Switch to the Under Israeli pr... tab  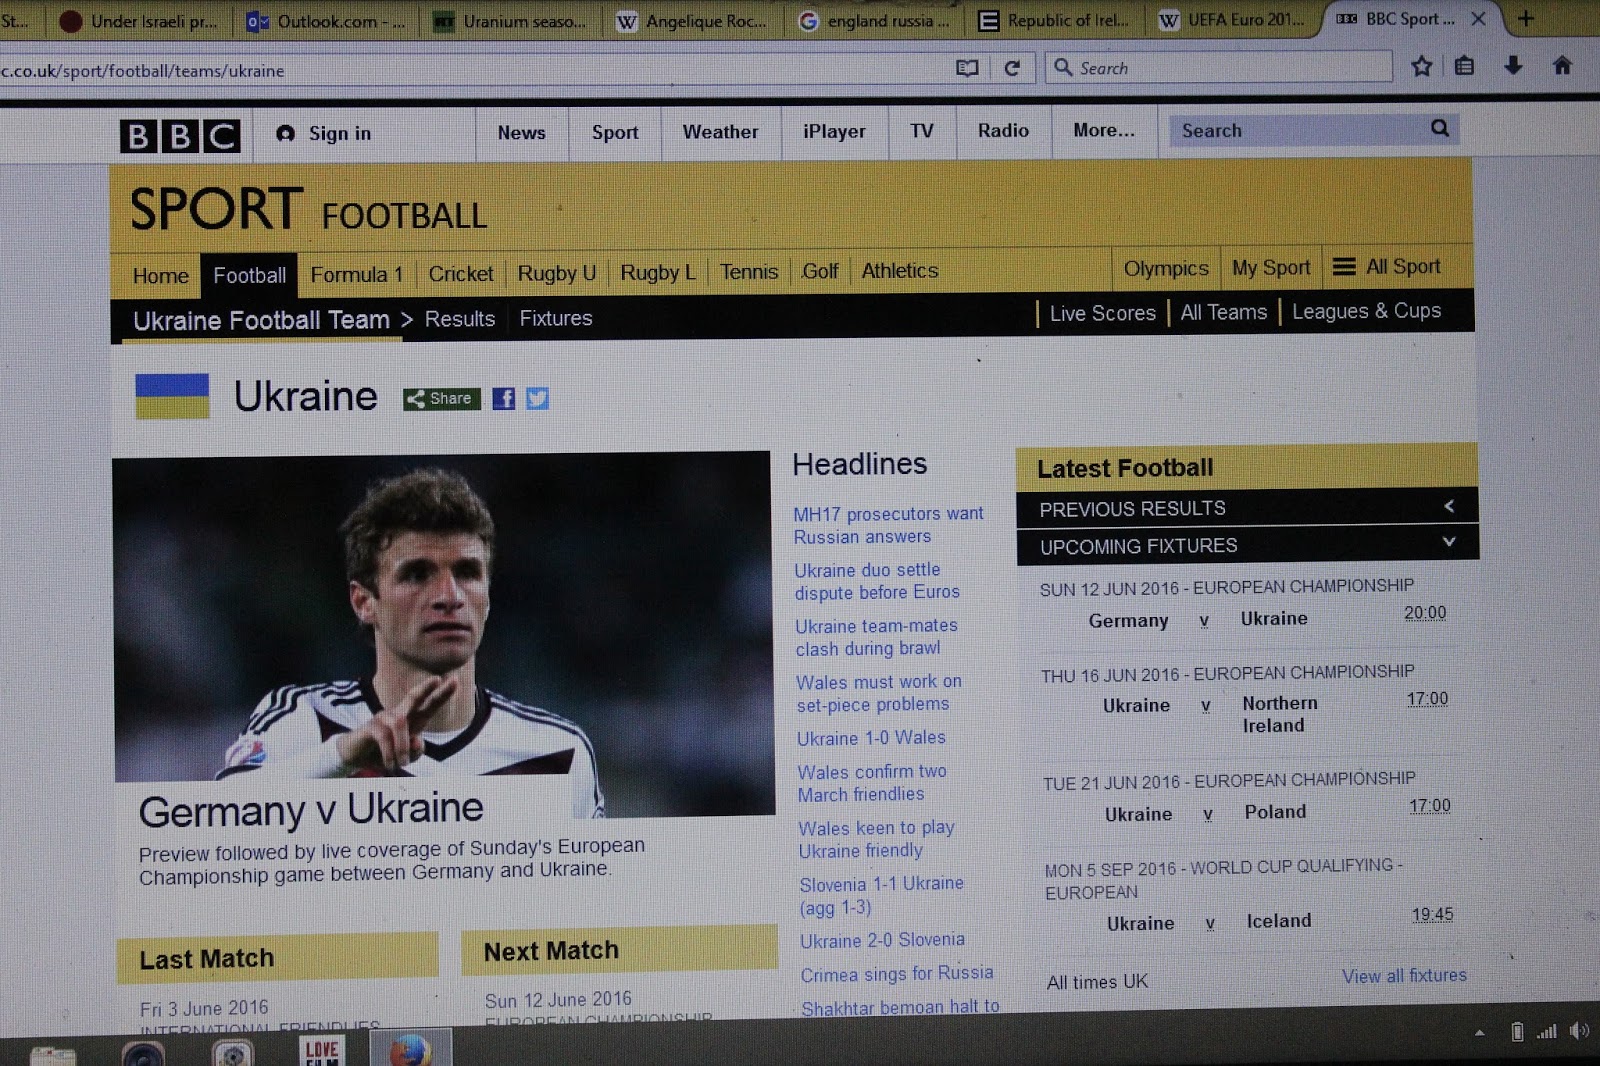[138, 21]
